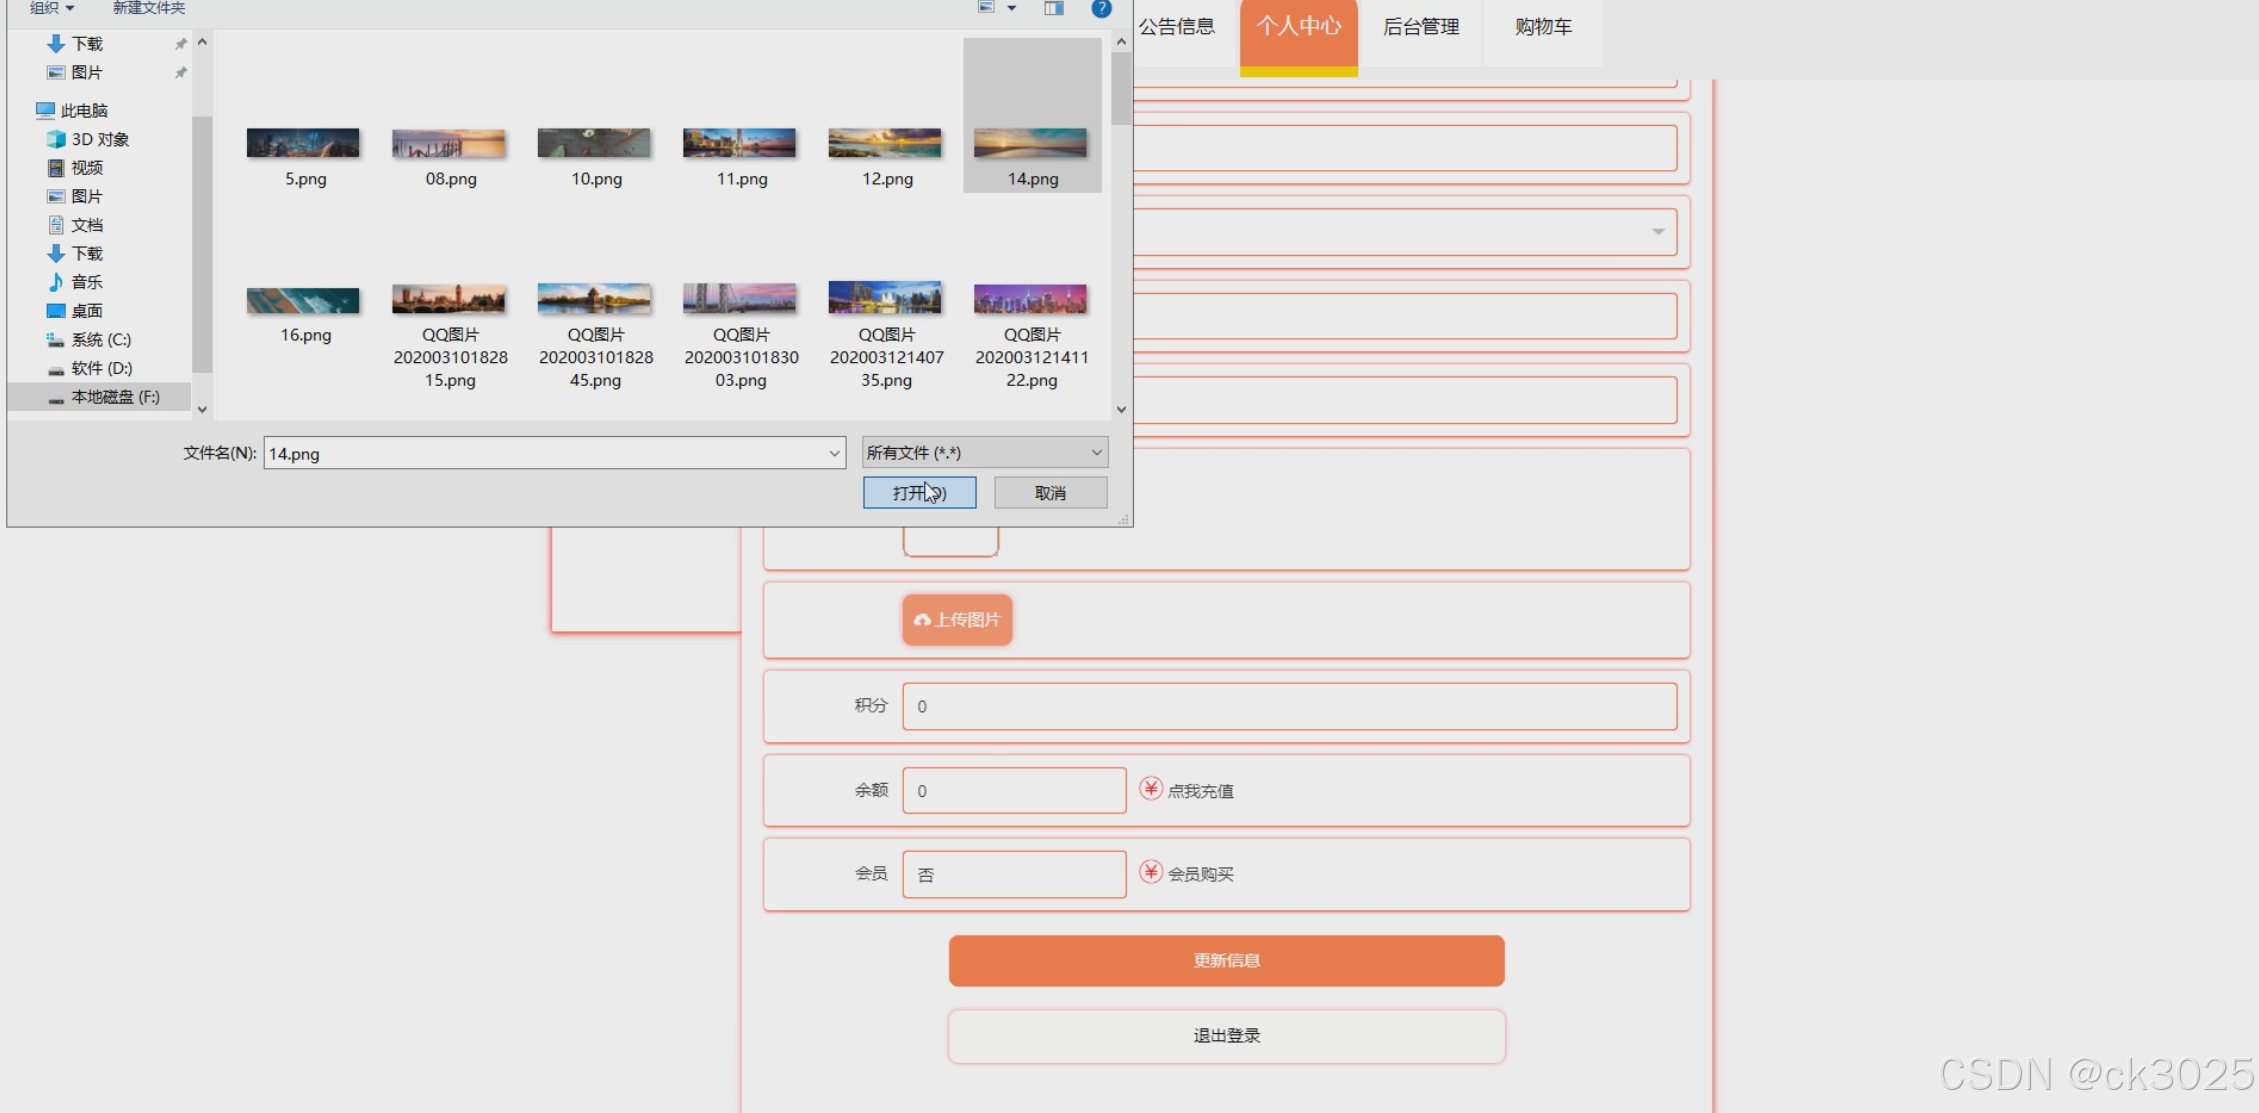The height and width of the screenshot is (1113, 2259).
Task: Click the 退出登录 logout button
Action: pyautogui.click(x=1226, y=1036)
